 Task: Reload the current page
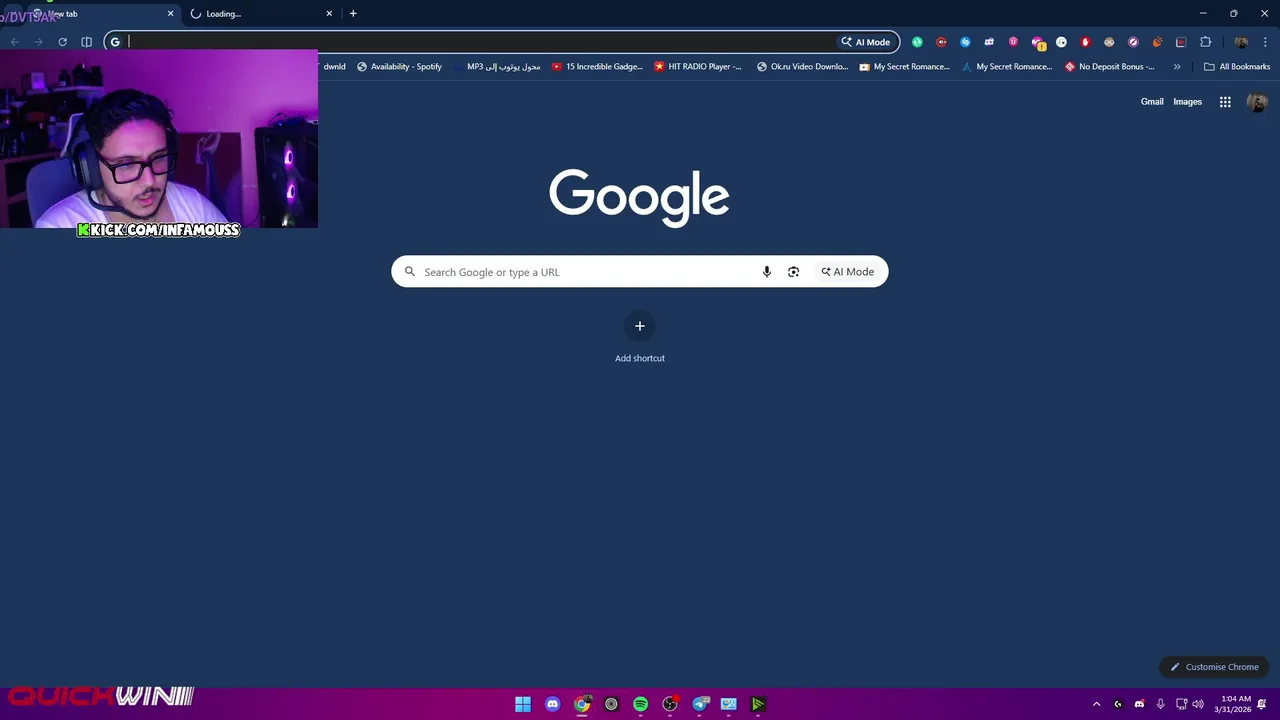pyautogui.click(x=62, y=42)
